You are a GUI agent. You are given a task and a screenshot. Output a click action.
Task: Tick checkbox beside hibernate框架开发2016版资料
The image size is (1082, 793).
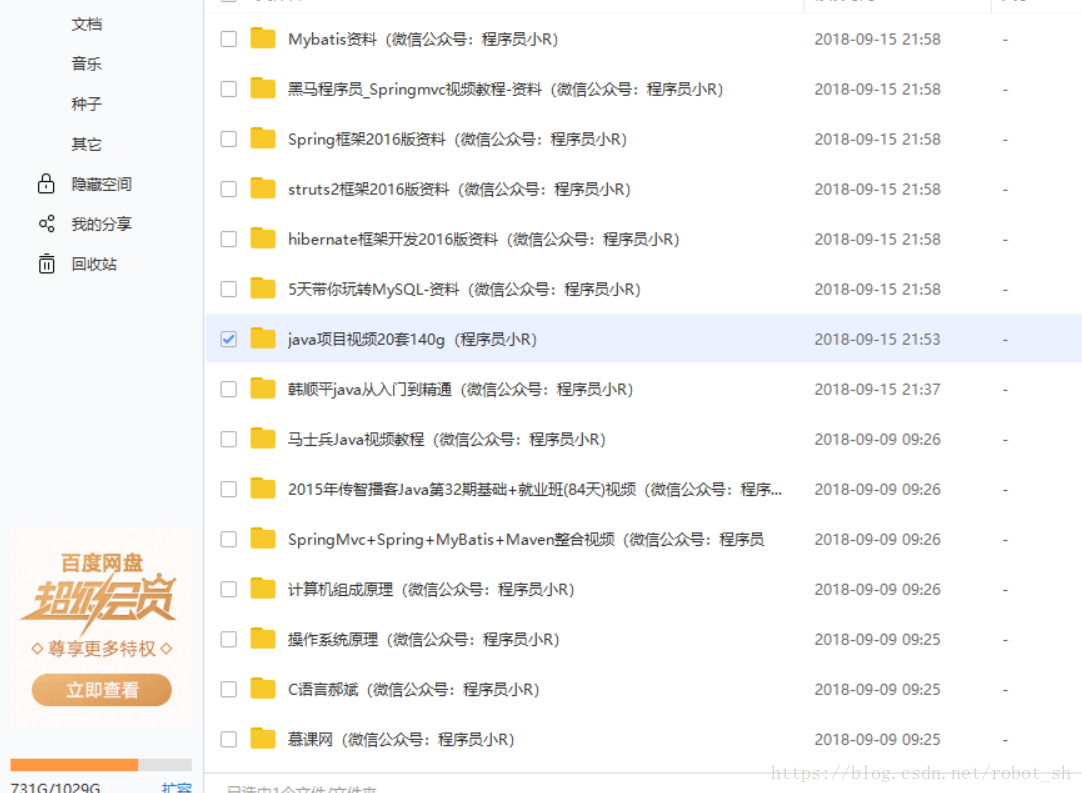coord(228,239)
